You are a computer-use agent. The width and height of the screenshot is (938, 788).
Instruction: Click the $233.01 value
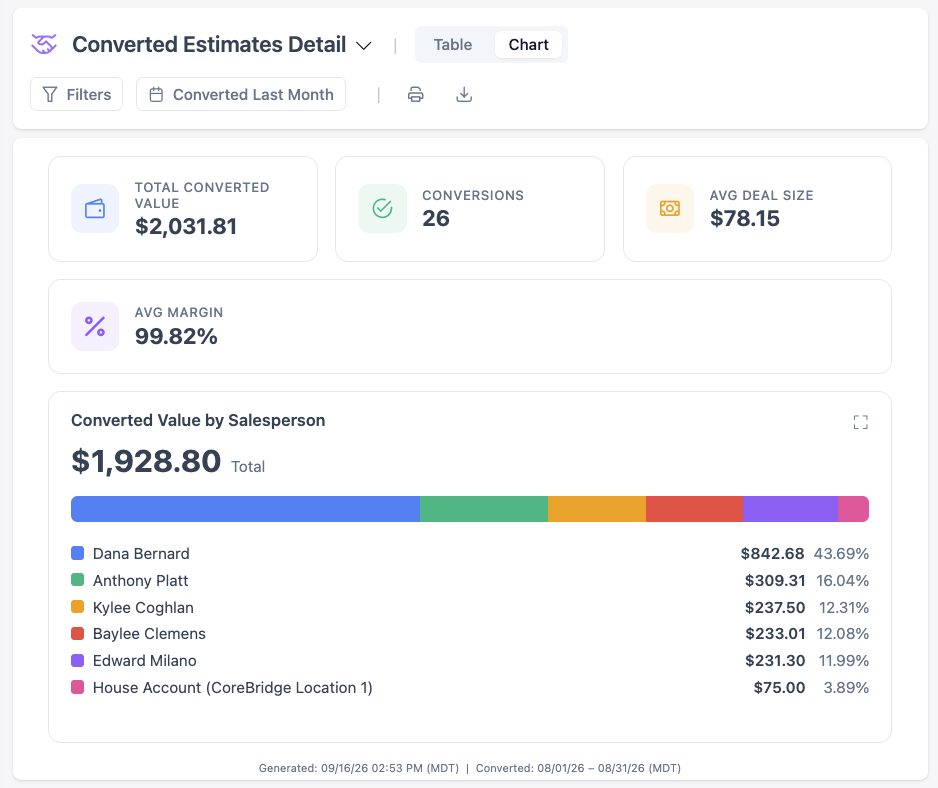pos(775,634)
